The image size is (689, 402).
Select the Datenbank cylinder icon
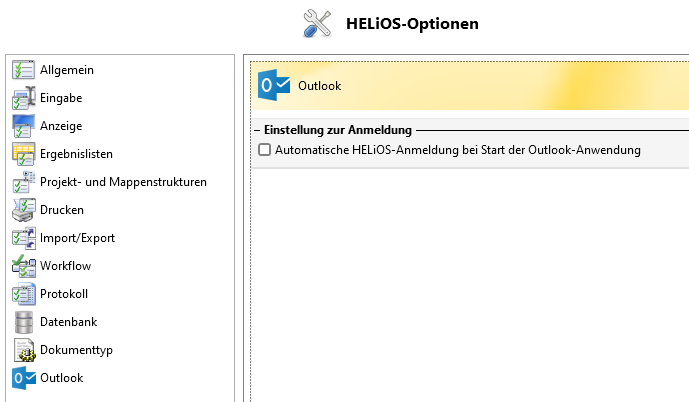pos(23,322)
